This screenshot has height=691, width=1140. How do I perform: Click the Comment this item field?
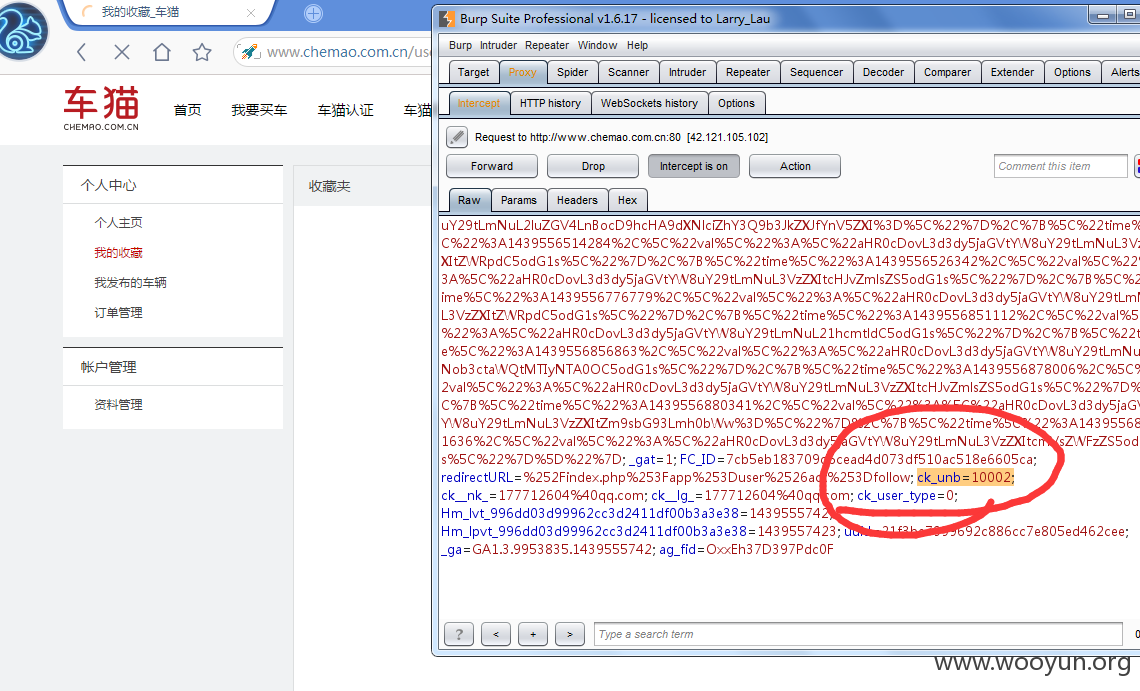click(x=1060, y=166)
